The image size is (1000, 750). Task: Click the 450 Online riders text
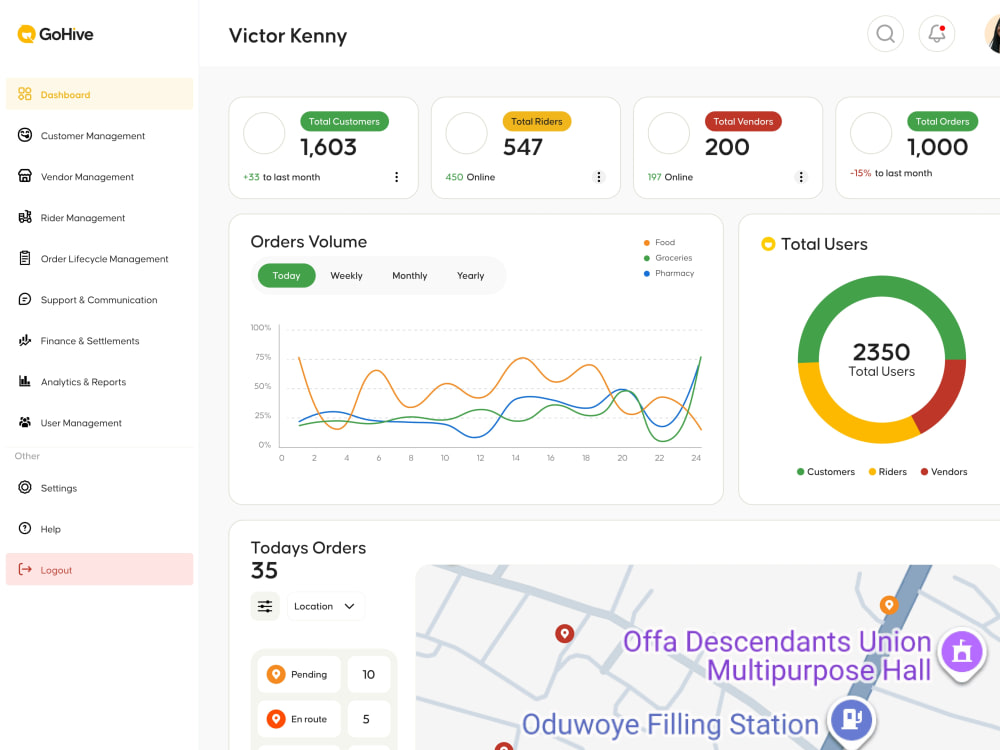(470, 177)
